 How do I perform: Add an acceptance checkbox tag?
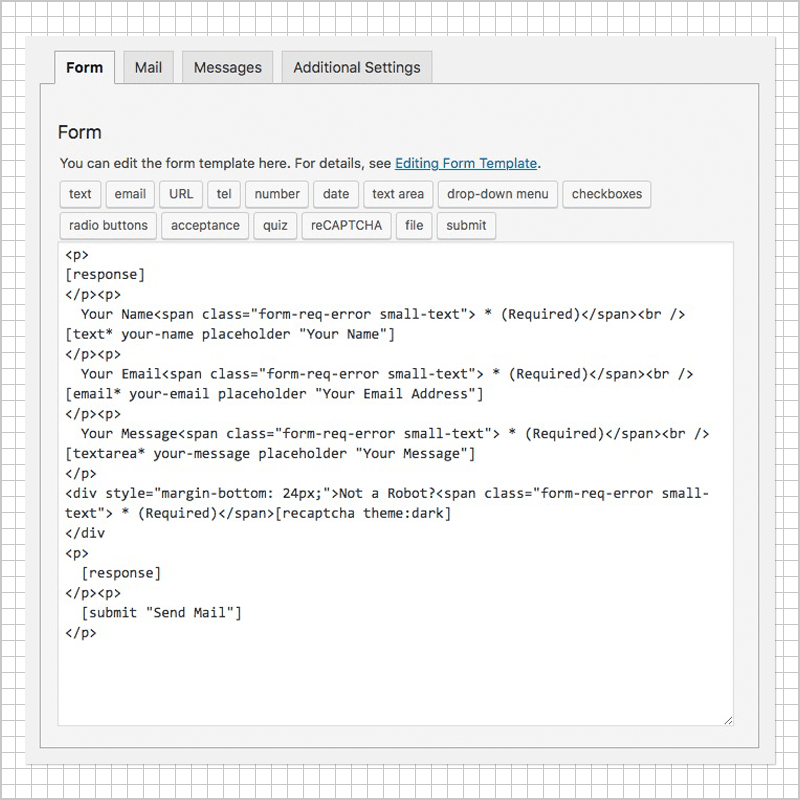tap(204, 226)
